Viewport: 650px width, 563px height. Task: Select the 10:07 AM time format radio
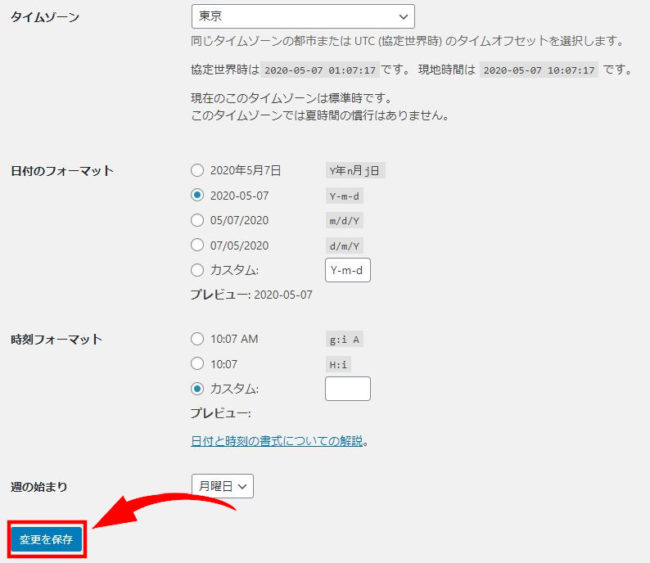tap(197, 340)
